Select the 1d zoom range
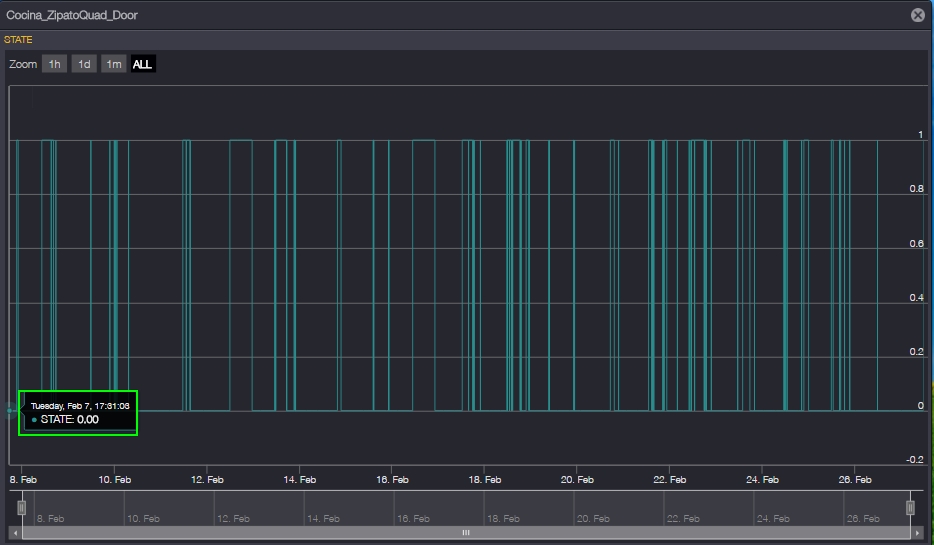 click(84, 64)
